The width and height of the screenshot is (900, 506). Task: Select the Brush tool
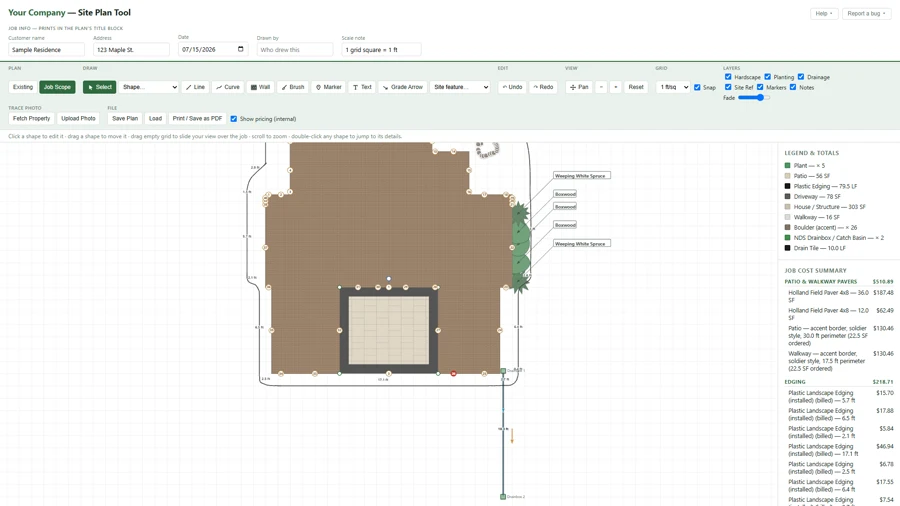(x=293, y=87)
